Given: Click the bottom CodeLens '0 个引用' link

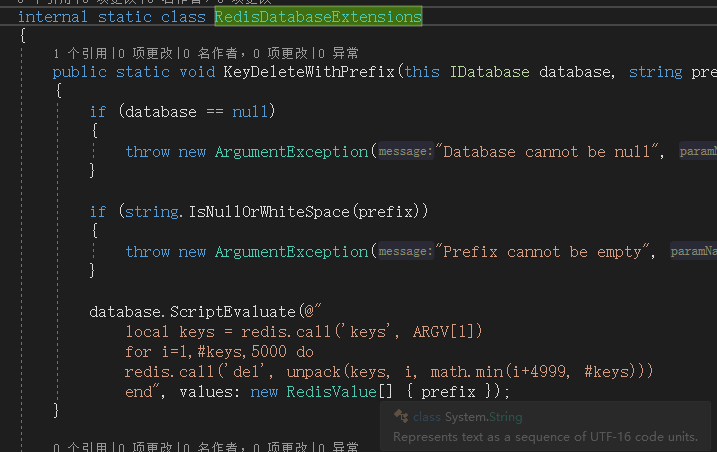Looking at the screenshot, I should (x=80, y=446).
